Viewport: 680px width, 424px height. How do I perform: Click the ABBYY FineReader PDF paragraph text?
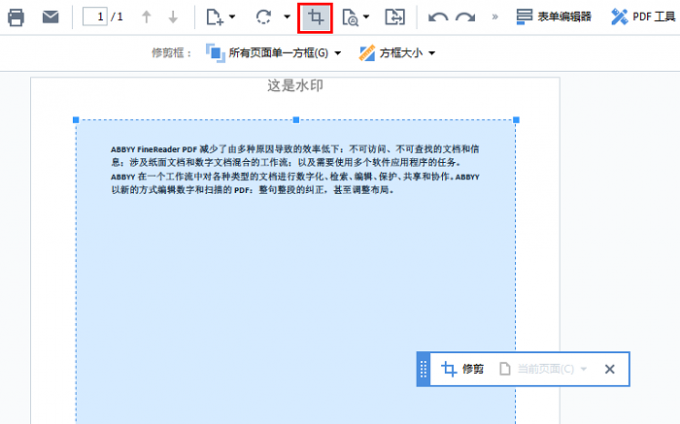(295, 169)
